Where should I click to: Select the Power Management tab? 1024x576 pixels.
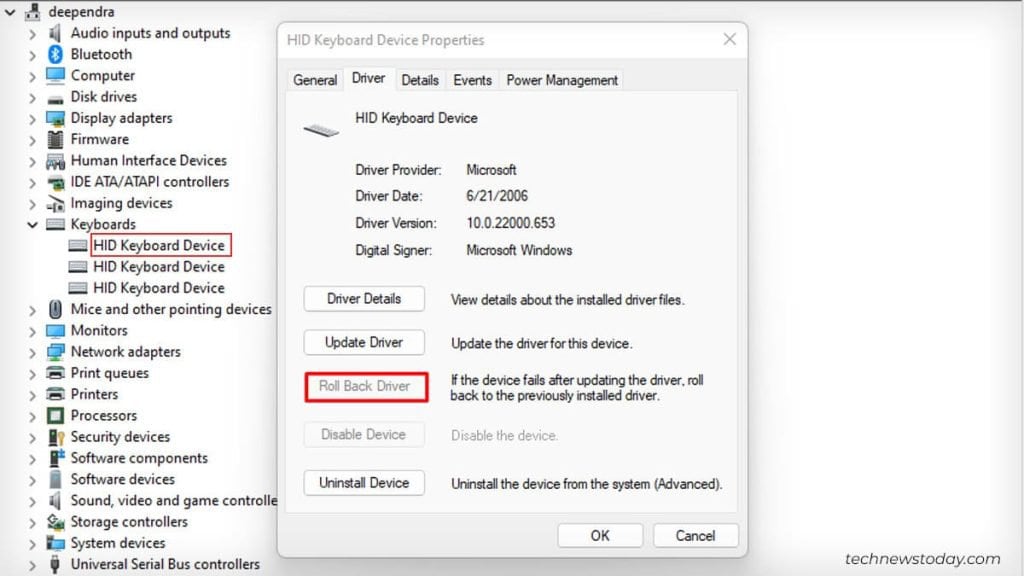(561, 79)
